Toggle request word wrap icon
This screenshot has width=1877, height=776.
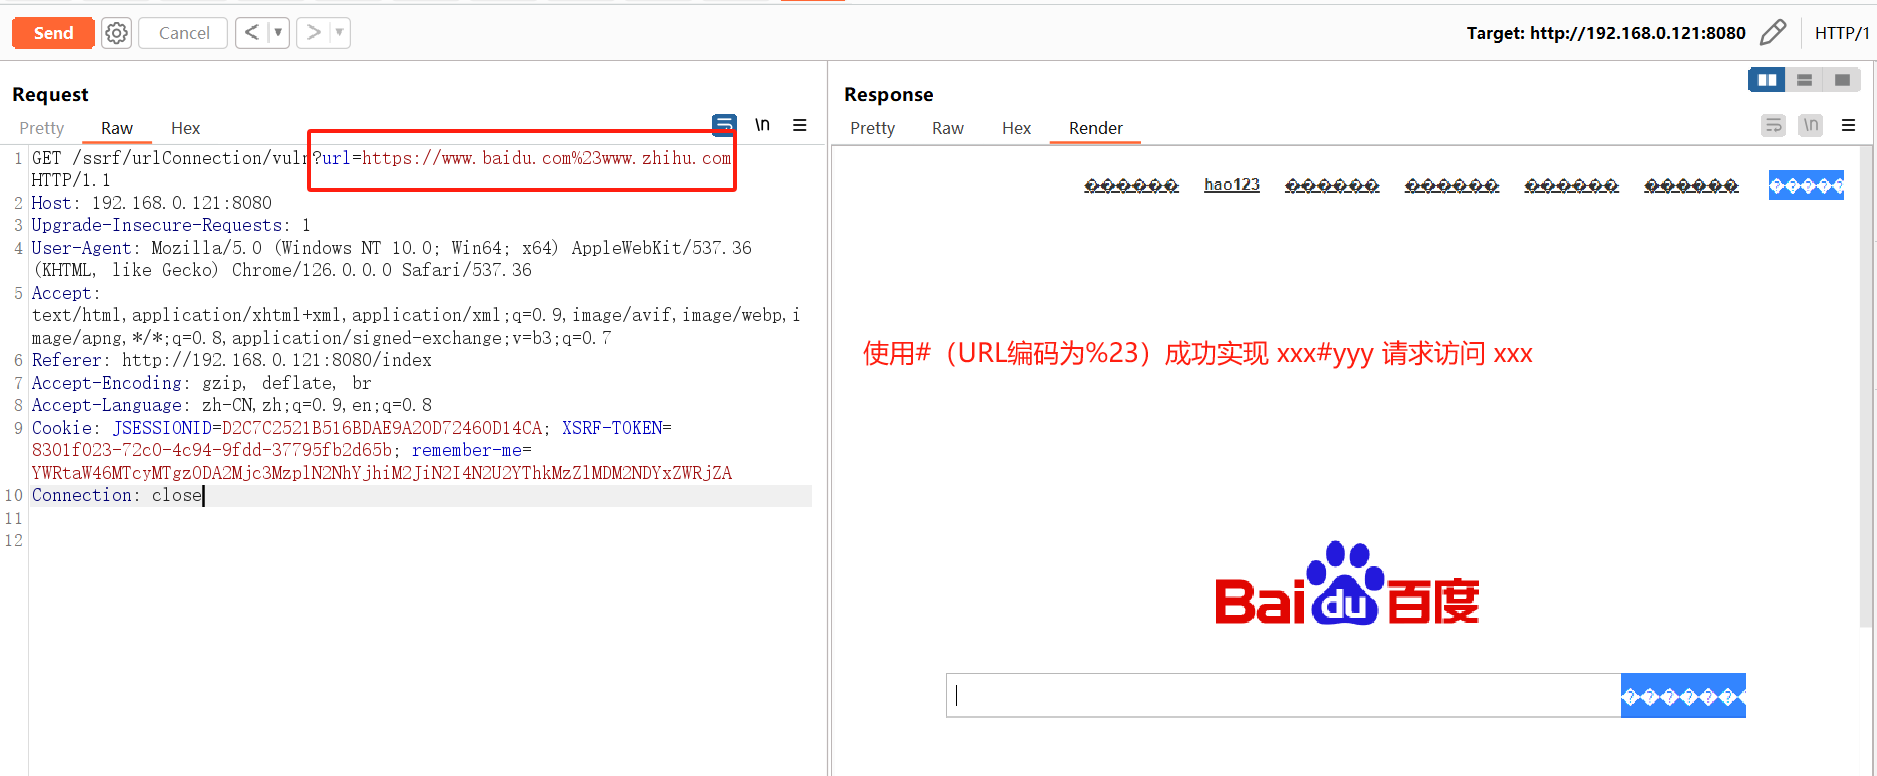(x=724, y=125)
